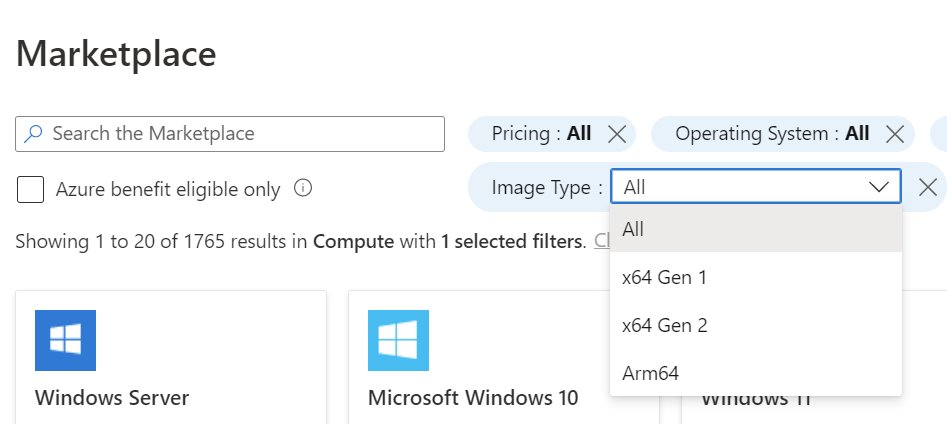Open the Windows Server tile icon
This screenshot has width=947, height=424.
click(65, 340)
